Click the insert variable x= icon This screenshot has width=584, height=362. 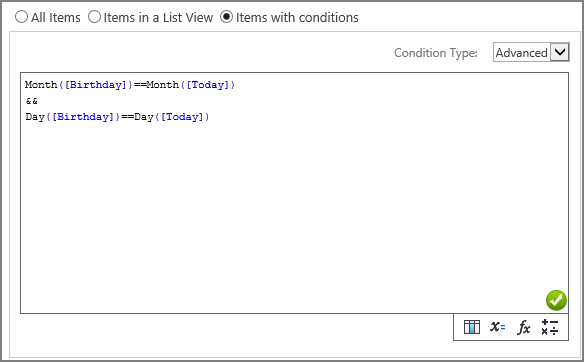pyautogui.click(x=498, y=327)
